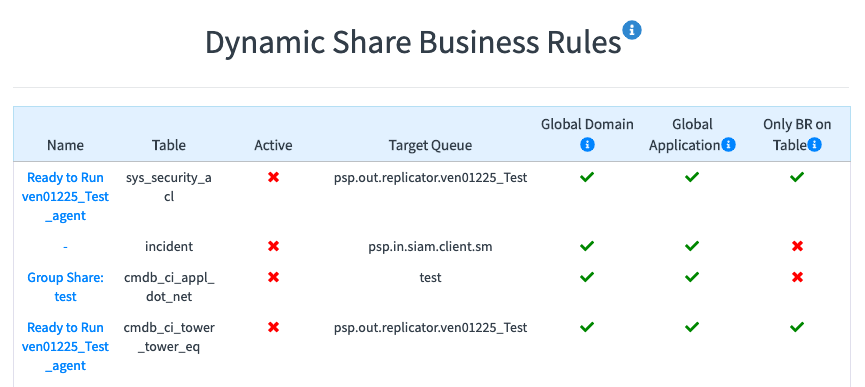The height and width of the screenshot is (387, 865).
Task: Click the Name column header
Action: point(65,146)
